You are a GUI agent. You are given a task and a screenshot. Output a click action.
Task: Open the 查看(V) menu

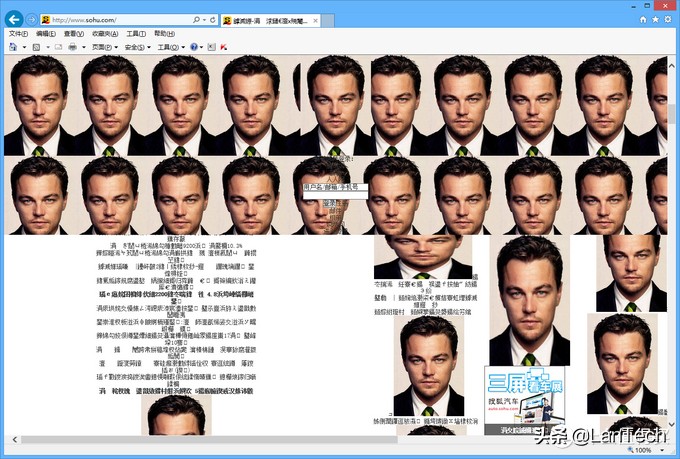click(x=74, y=33)
